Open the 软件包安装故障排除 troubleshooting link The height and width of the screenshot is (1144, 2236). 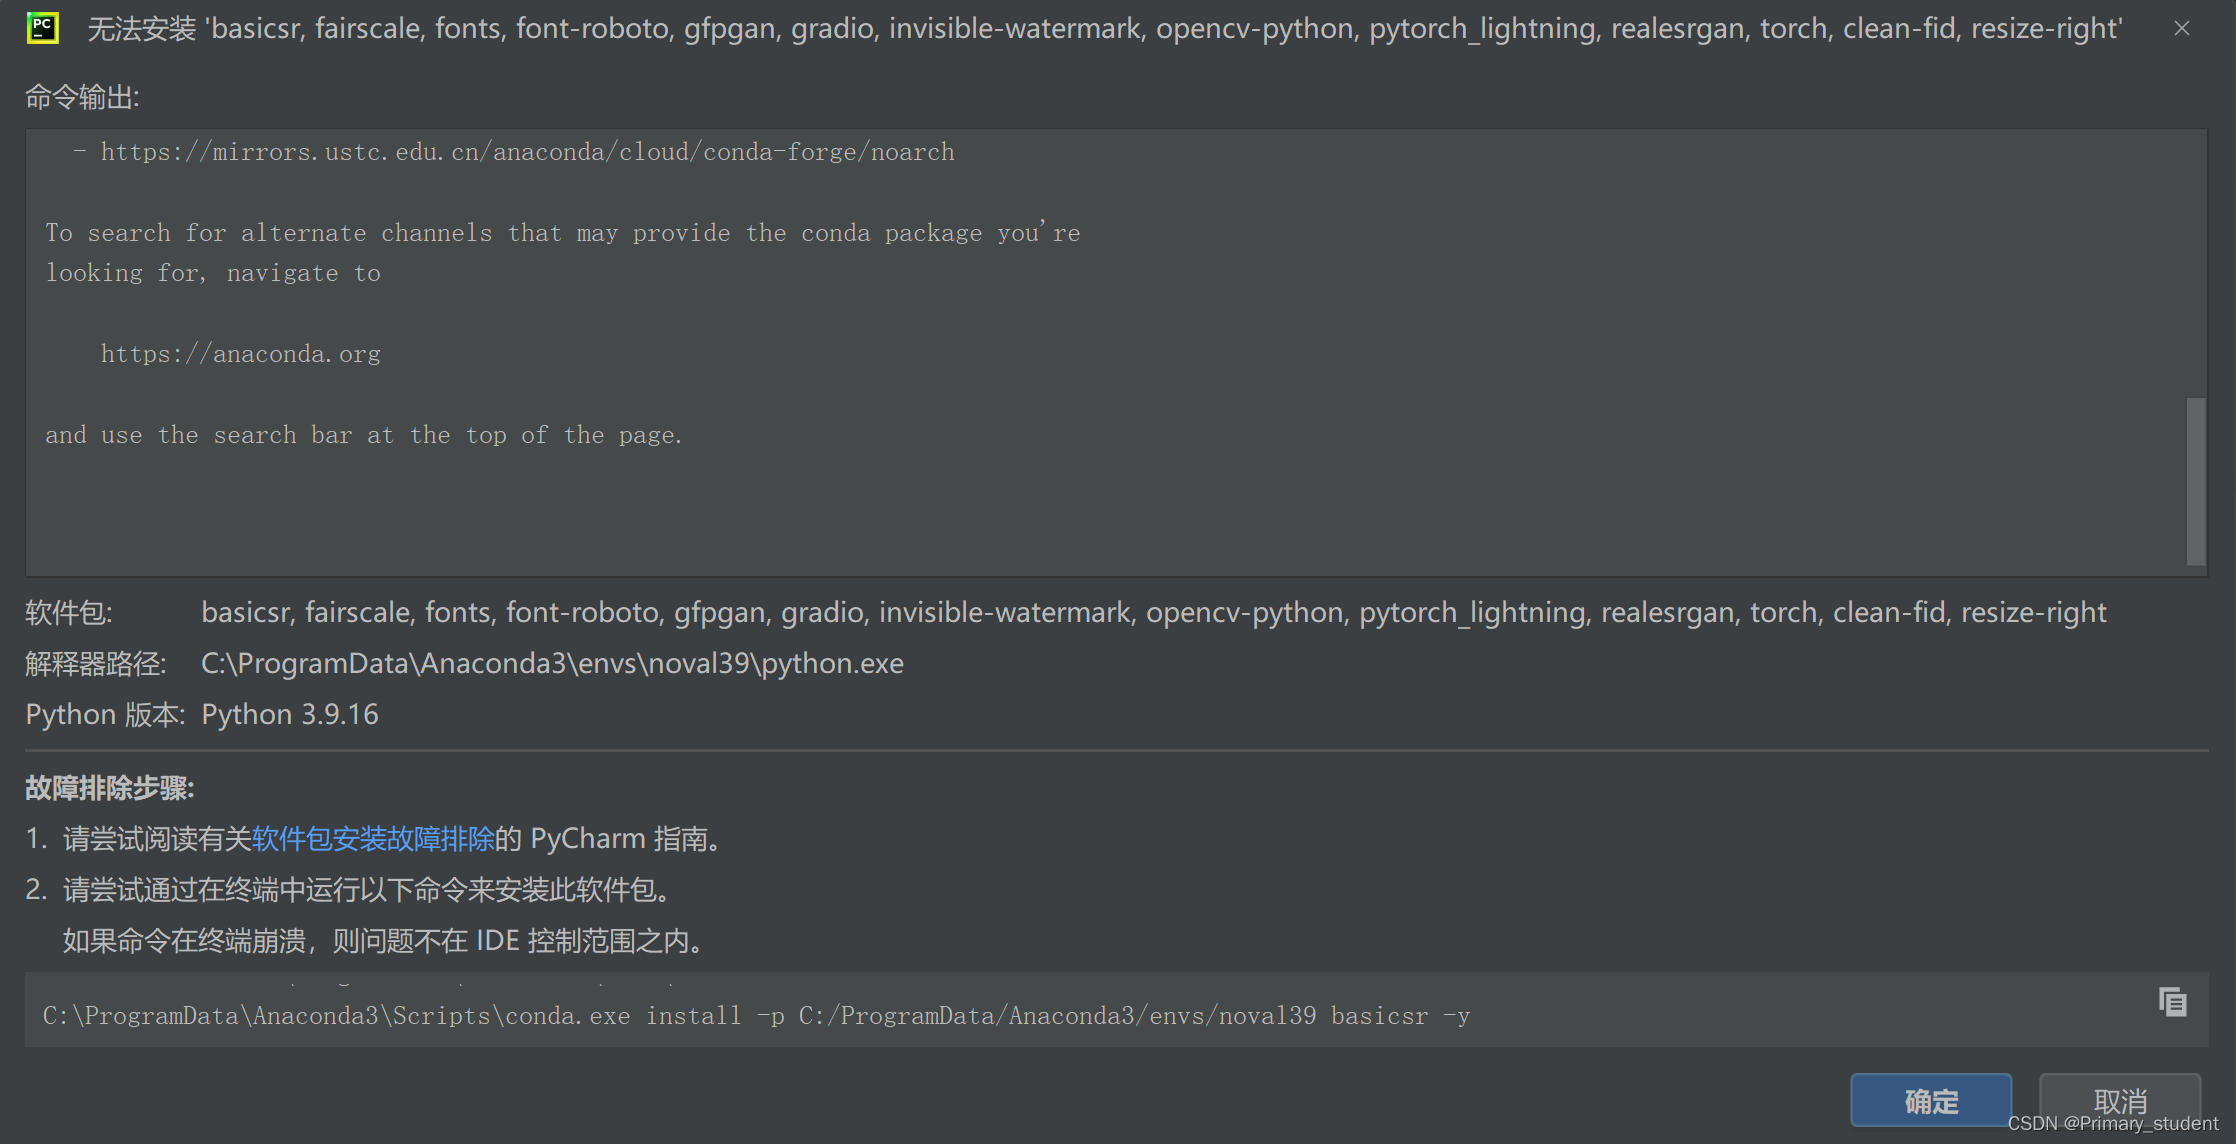point(373,838)
